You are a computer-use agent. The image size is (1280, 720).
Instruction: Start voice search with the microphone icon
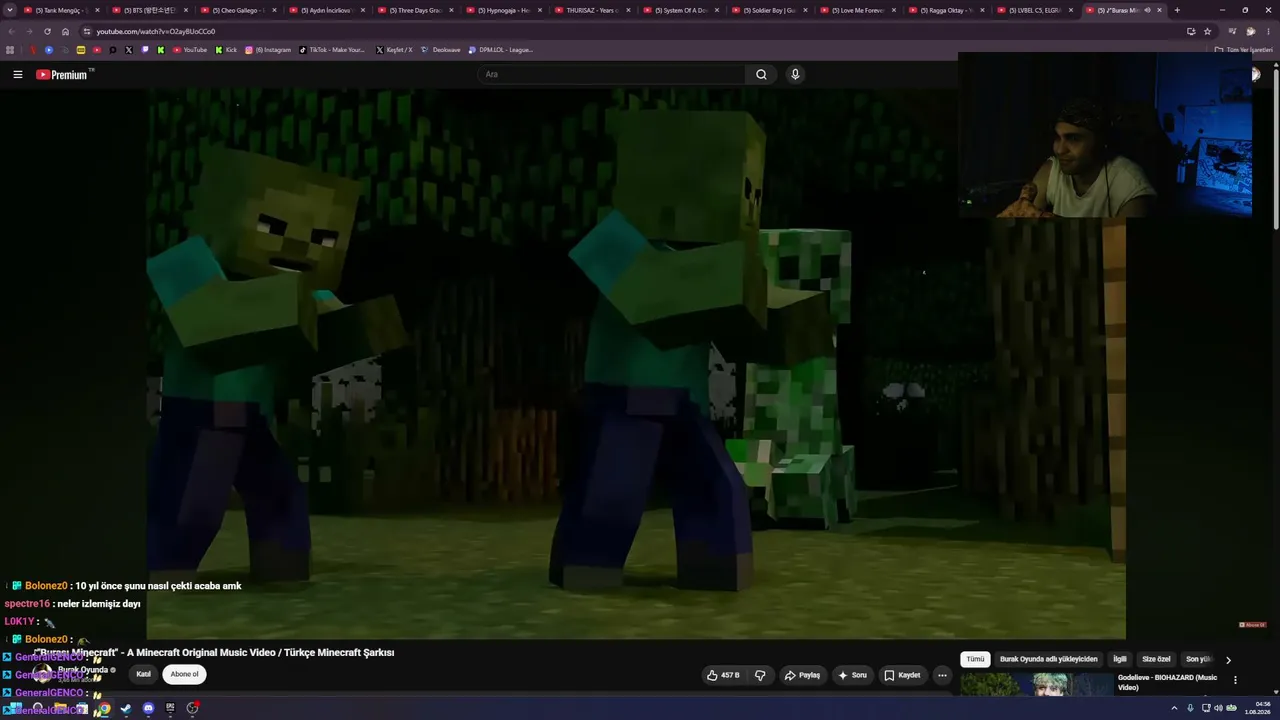(x=795, y=74)
